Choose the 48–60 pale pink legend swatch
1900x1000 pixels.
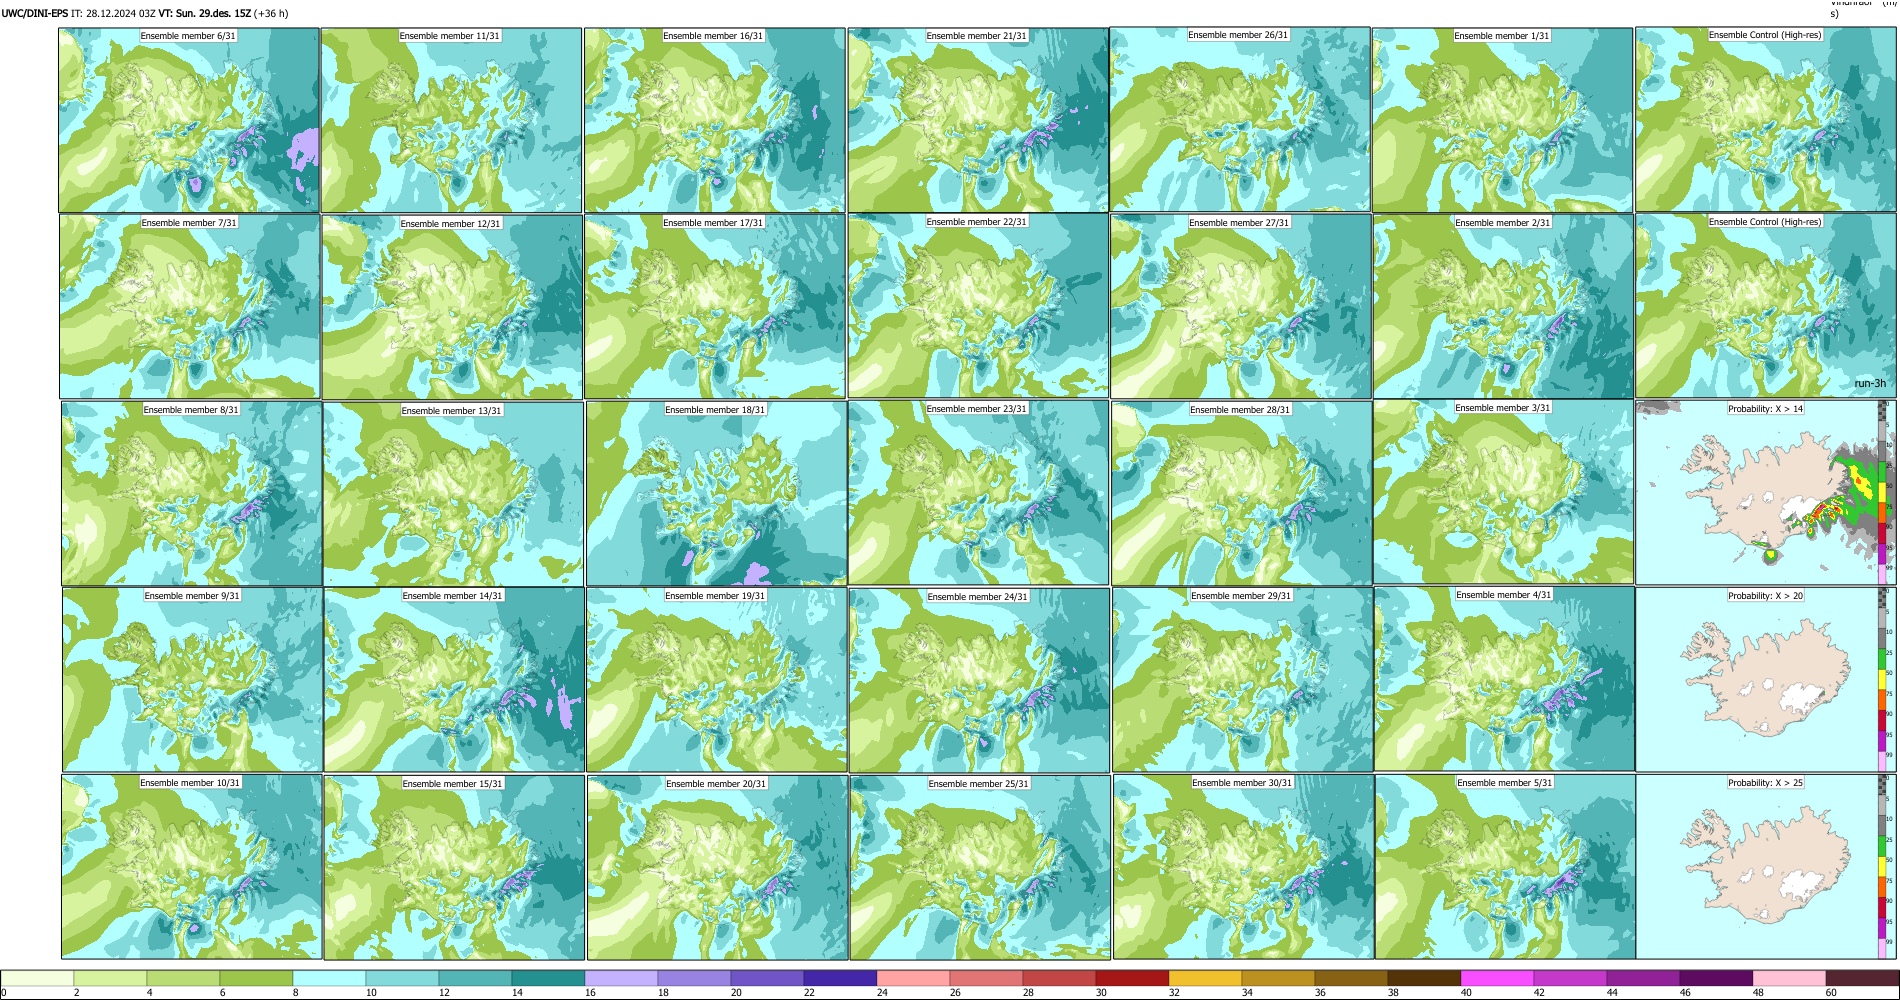point(1789,978)
